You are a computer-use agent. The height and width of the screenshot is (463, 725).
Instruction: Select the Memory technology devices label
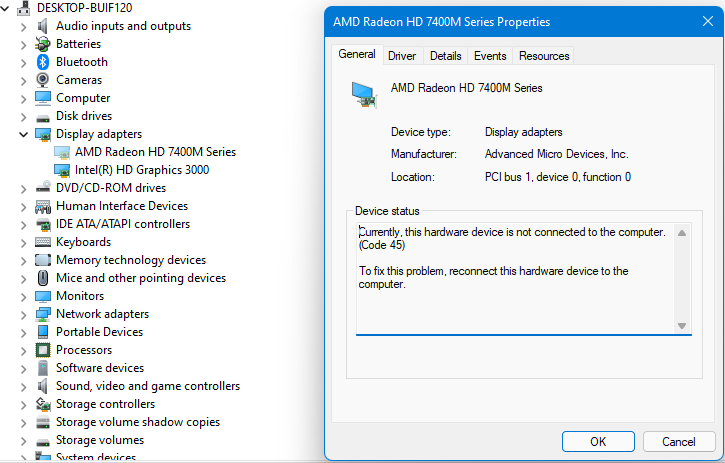coord(131,260)
